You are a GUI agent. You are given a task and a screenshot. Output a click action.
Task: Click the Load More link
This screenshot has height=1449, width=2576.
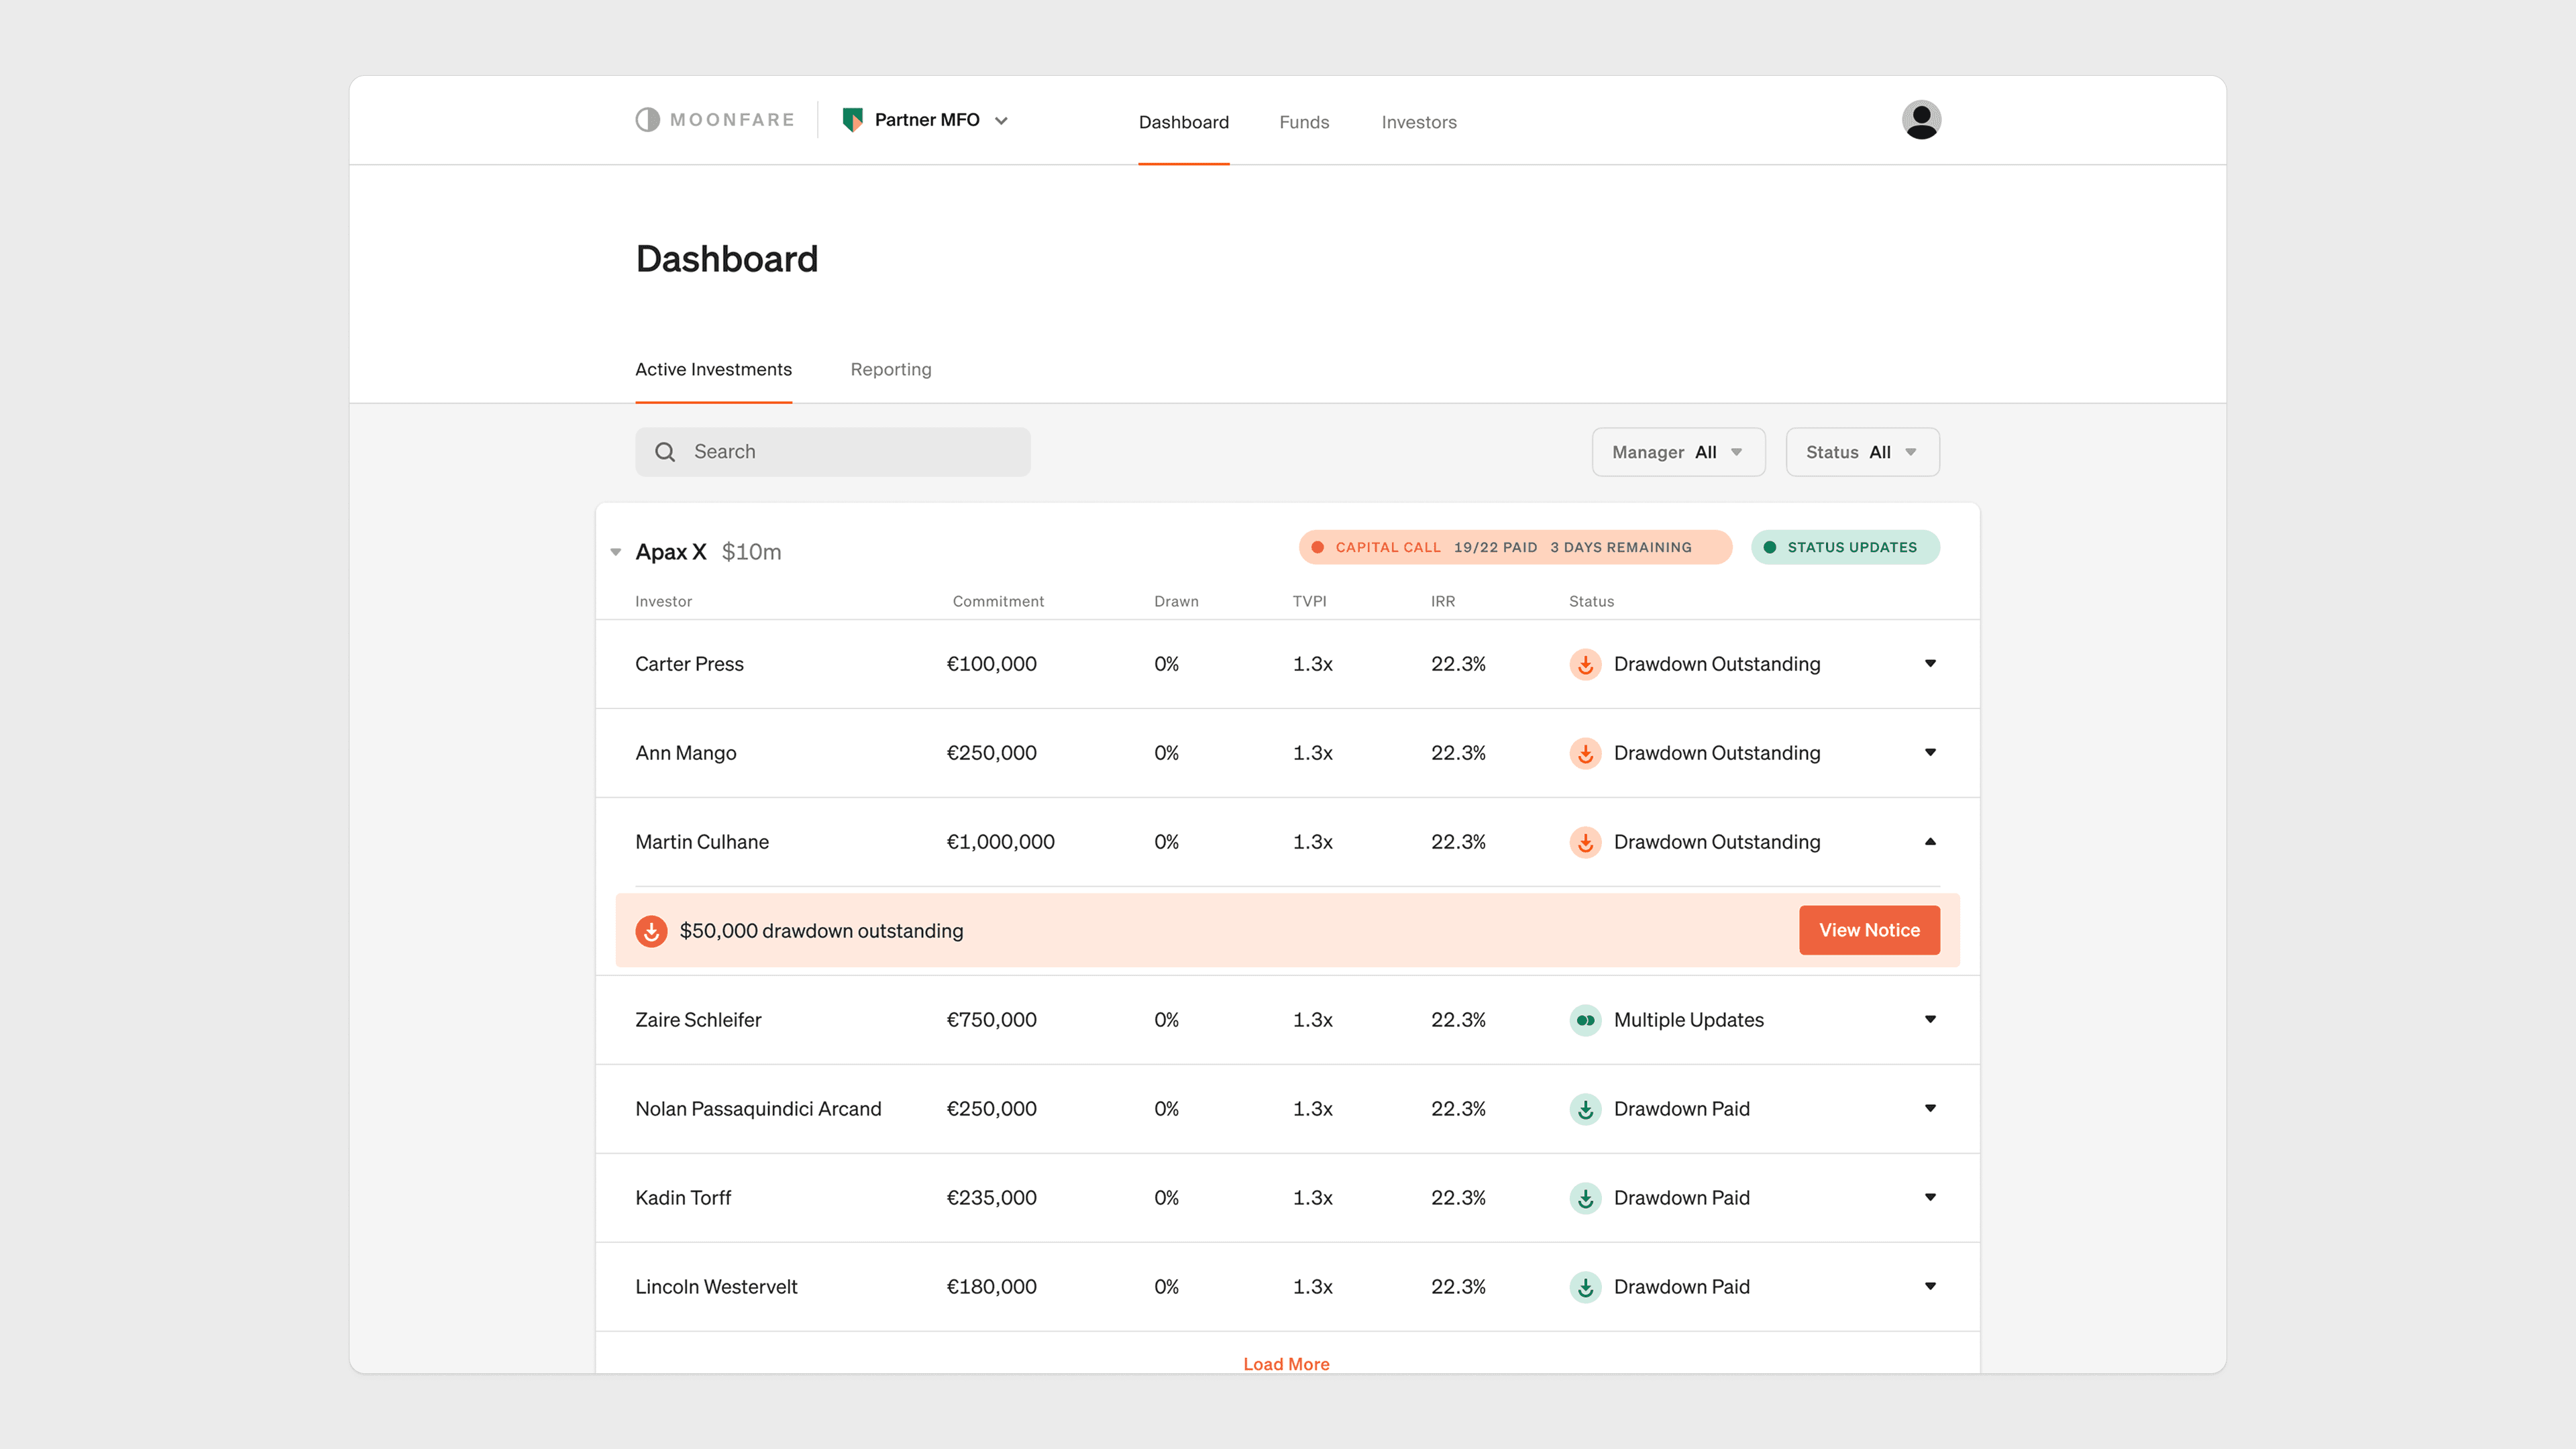(1286, 1364)
